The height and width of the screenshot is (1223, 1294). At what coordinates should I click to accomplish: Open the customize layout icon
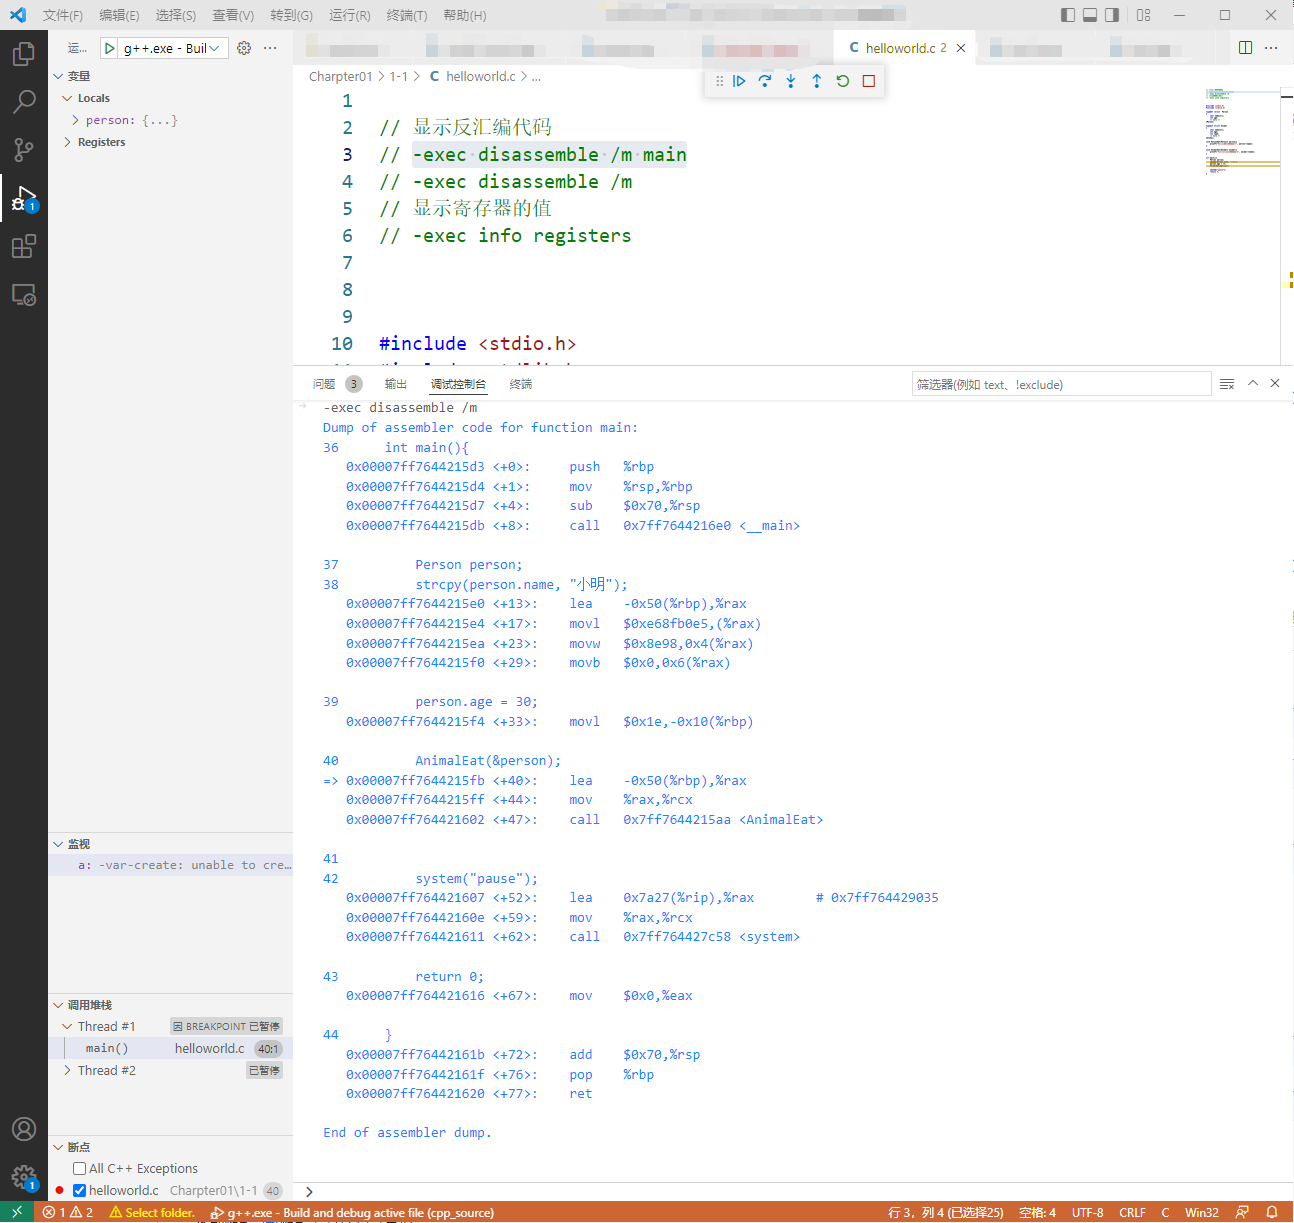click(x=1144, y=15)
